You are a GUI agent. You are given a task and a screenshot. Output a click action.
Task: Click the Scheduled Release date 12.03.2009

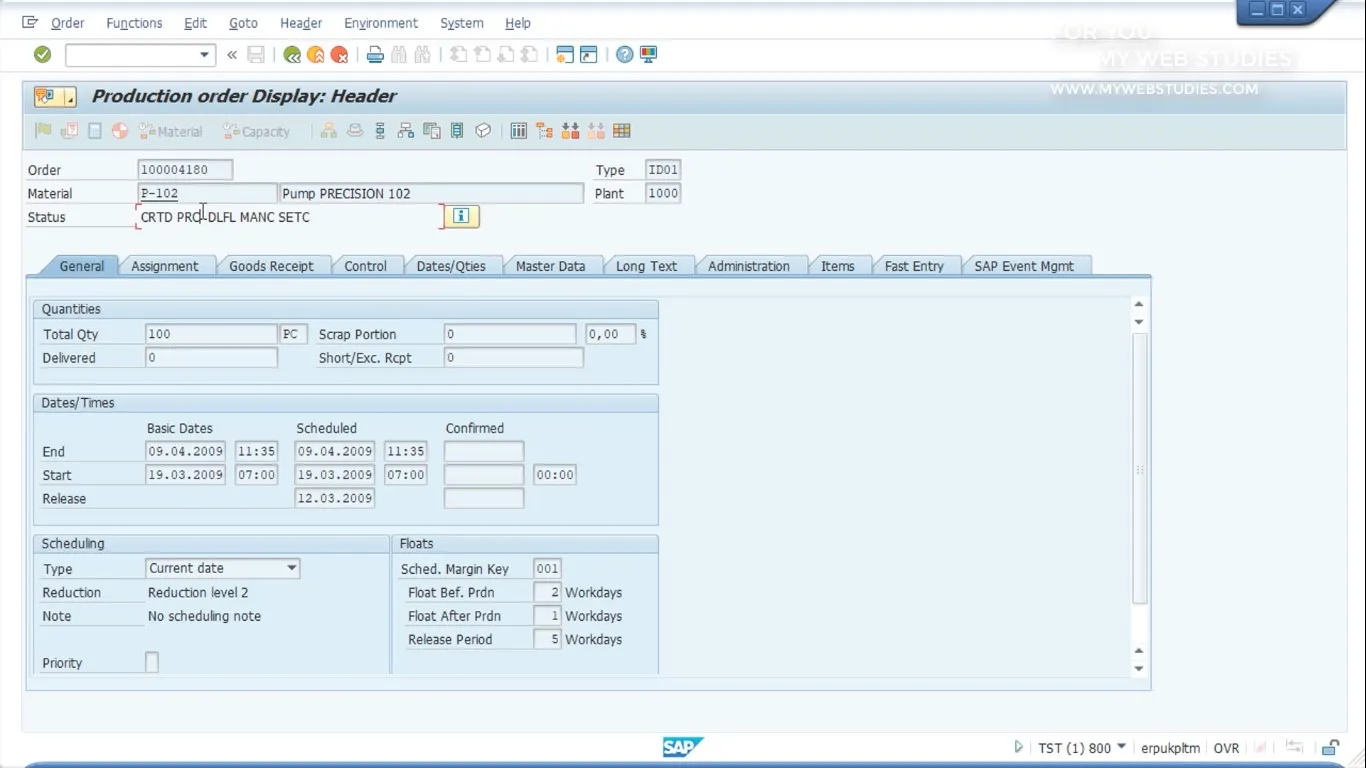(334, 498)
